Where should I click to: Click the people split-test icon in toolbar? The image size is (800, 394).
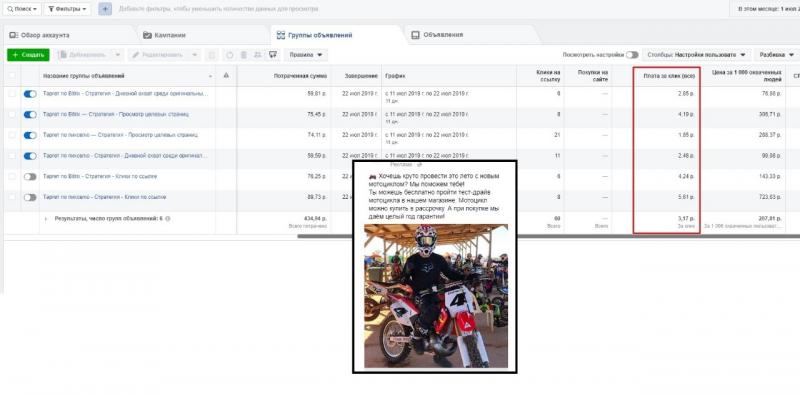coord(258,55)
